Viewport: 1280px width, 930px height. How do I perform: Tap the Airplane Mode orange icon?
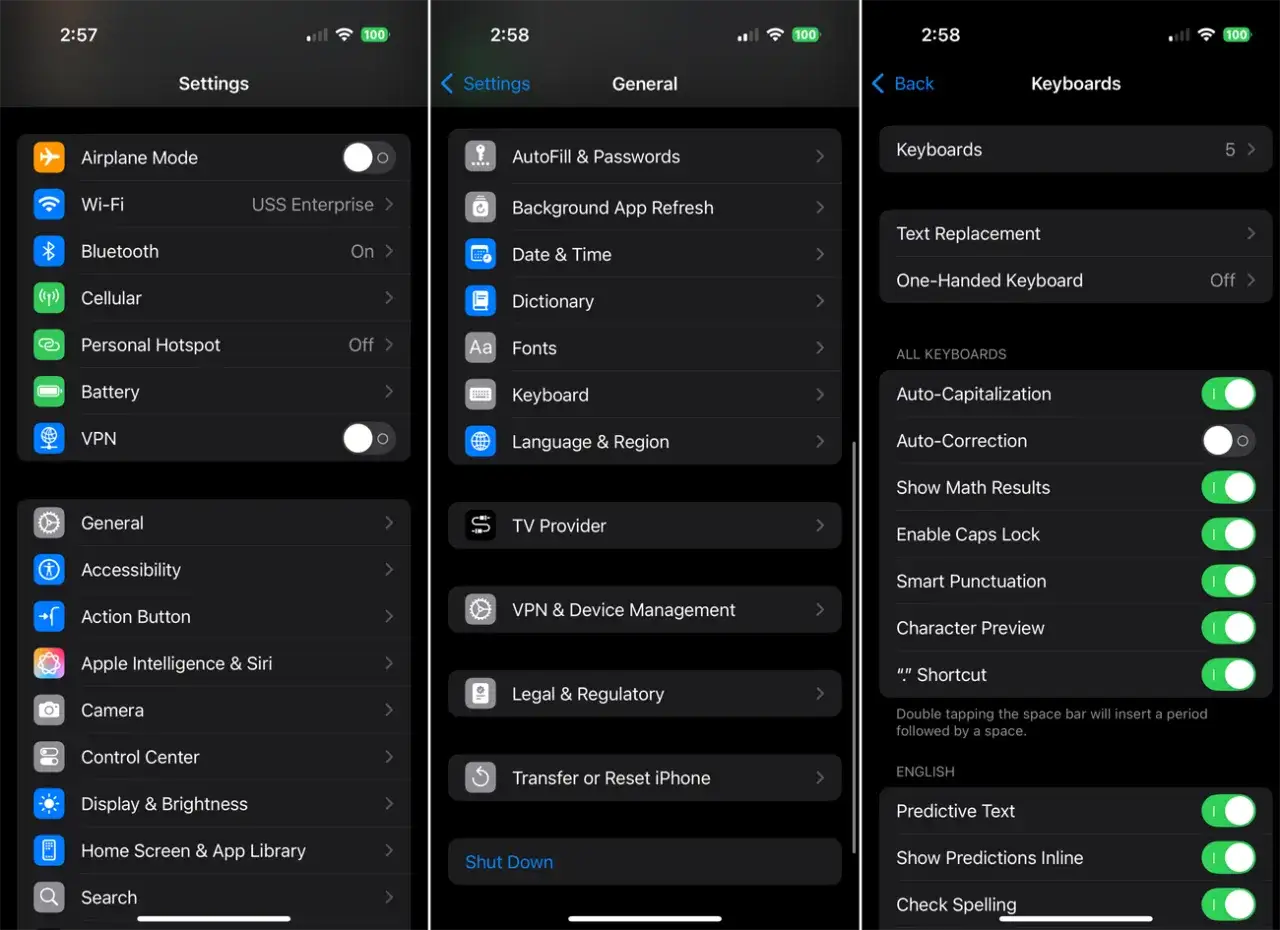click(49, 157)
